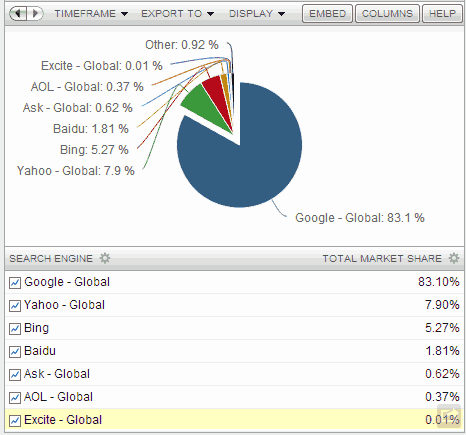The width and height of the screenshot is (466, 435).
Task: Click the red Bing pie slice
Action: [216, 95]
